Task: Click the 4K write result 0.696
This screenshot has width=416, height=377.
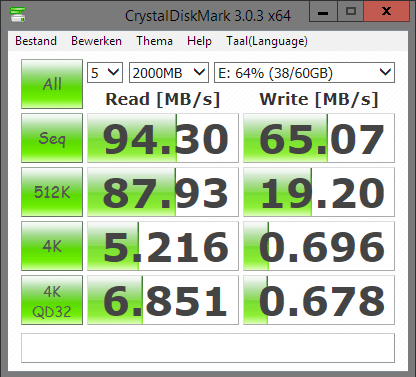Action: coord(319,246)
